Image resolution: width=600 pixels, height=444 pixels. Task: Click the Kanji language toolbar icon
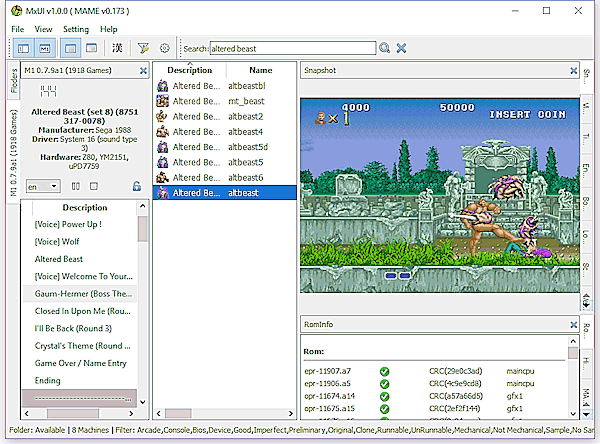coord(118,48)
